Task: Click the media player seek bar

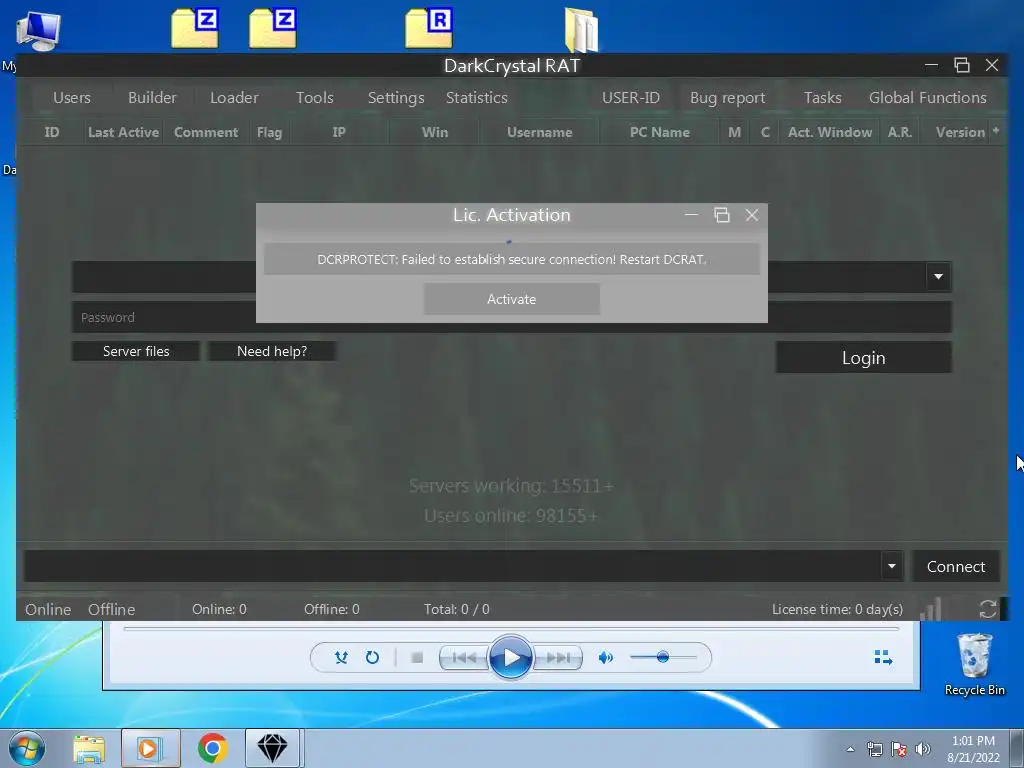Action: 511,628
